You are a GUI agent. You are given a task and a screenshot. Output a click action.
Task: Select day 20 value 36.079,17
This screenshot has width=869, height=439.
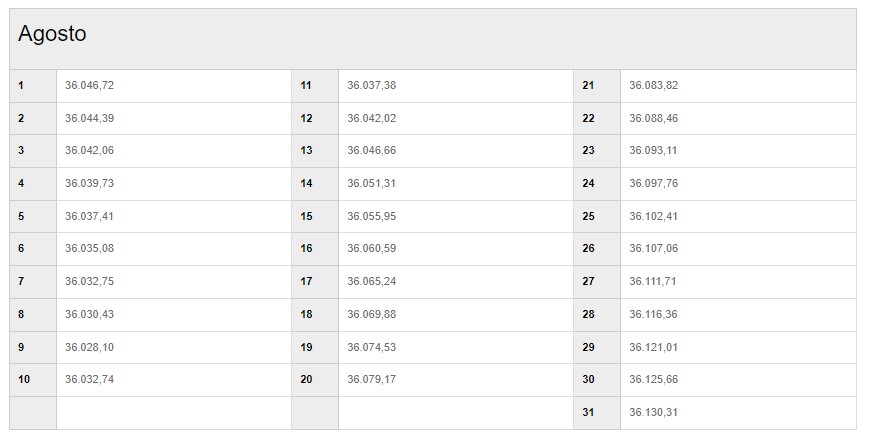[x=371, y=380]
